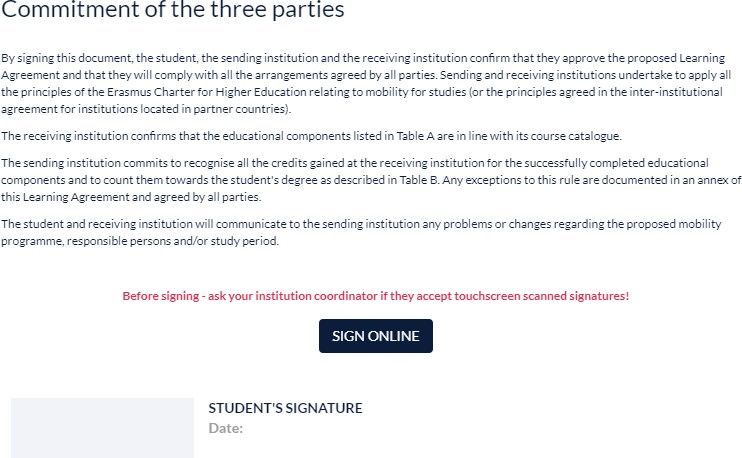Click the empty student signature box

pos(102,428)
